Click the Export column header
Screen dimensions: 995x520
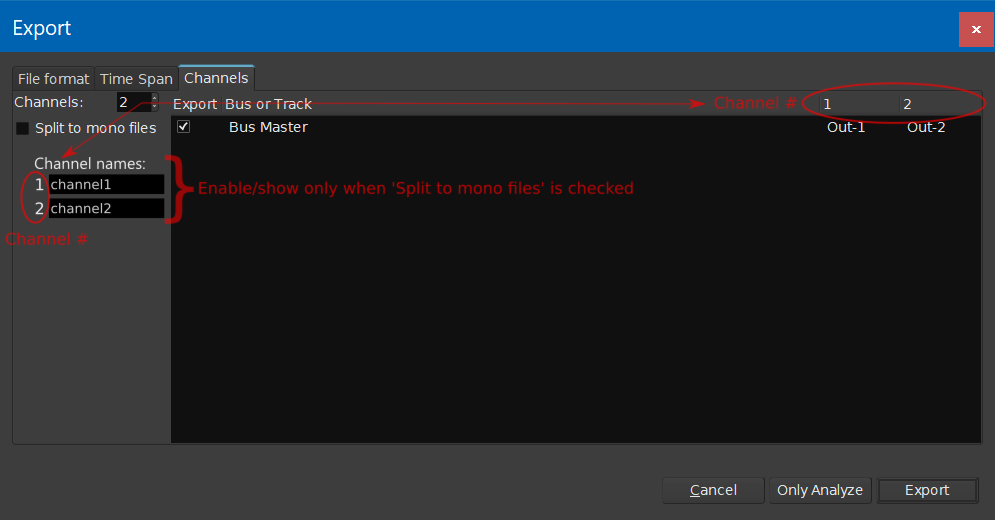coord(195,104)
